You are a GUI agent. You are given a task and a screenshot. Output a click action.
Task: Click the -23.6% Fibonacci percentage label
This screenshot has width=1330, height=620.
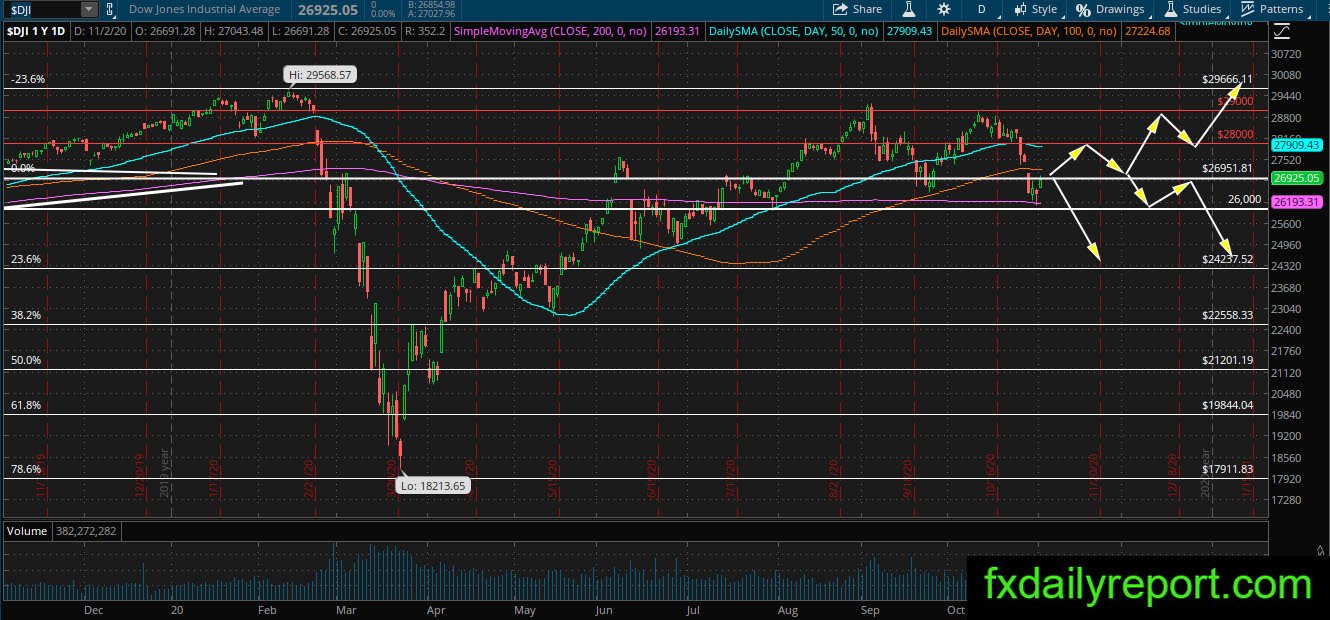(x=27, y=79)
